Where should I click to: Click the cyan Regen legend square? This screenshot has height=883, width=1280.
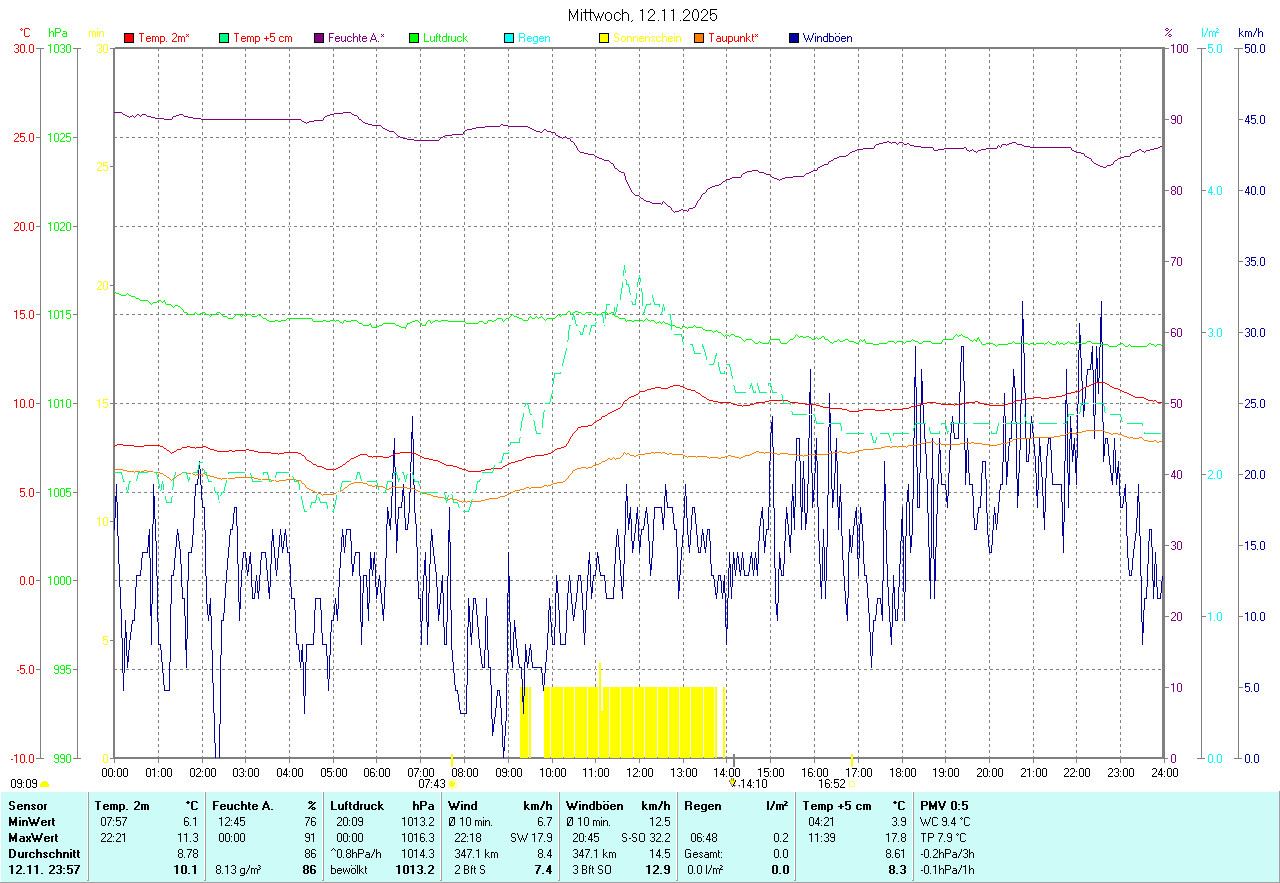(x=509, y=38)
